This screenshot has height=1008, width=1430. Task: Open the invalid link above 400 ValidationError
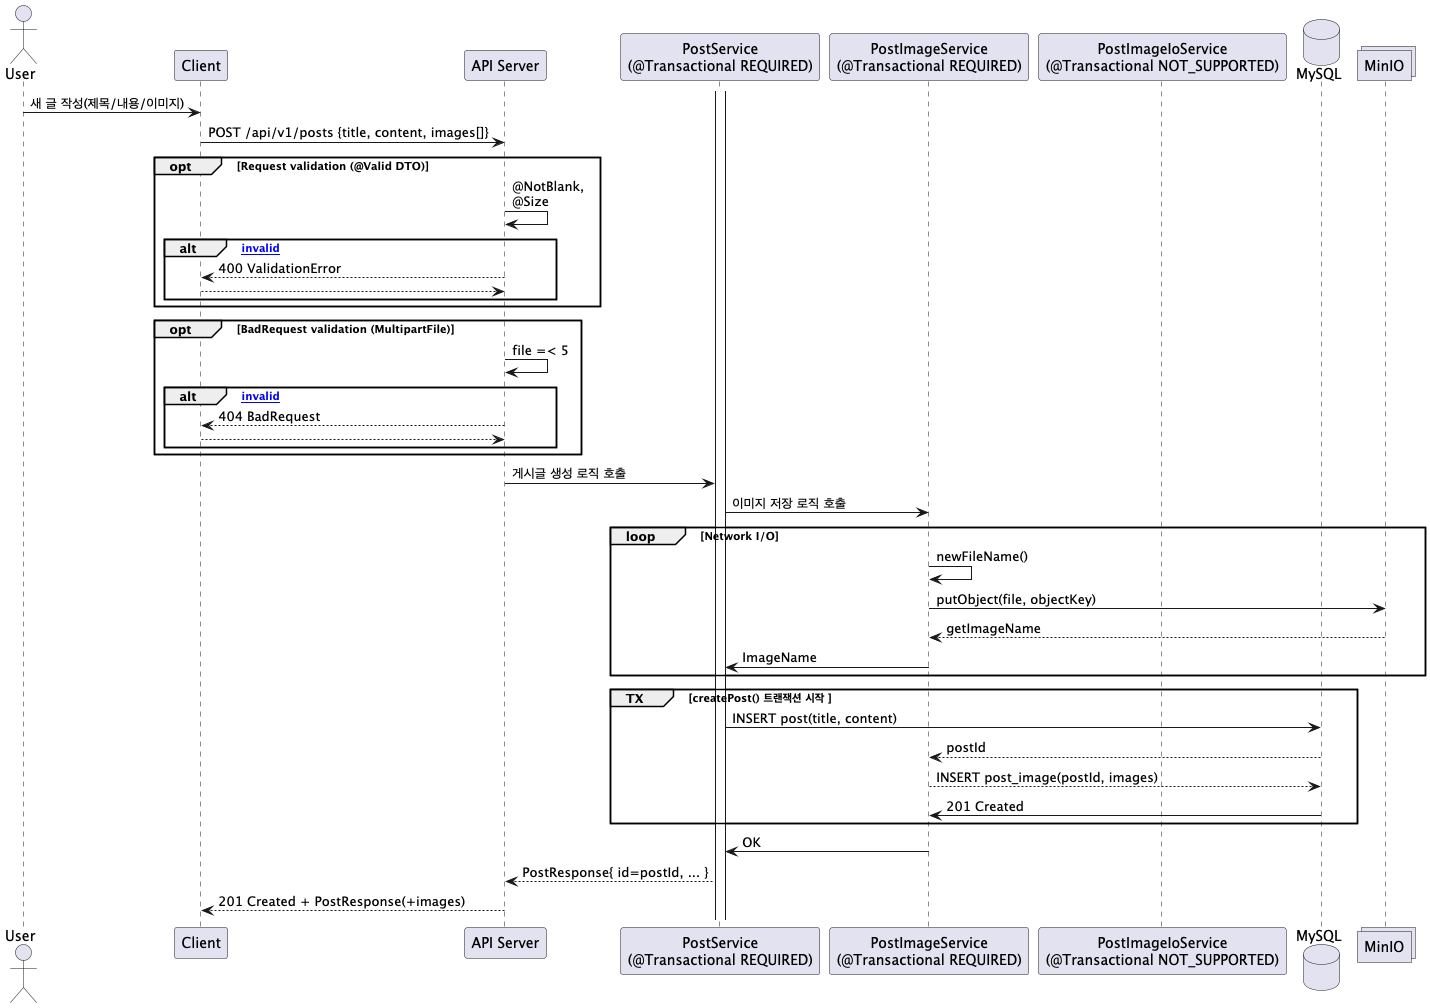pyautogui.click(x=260, y=248)
